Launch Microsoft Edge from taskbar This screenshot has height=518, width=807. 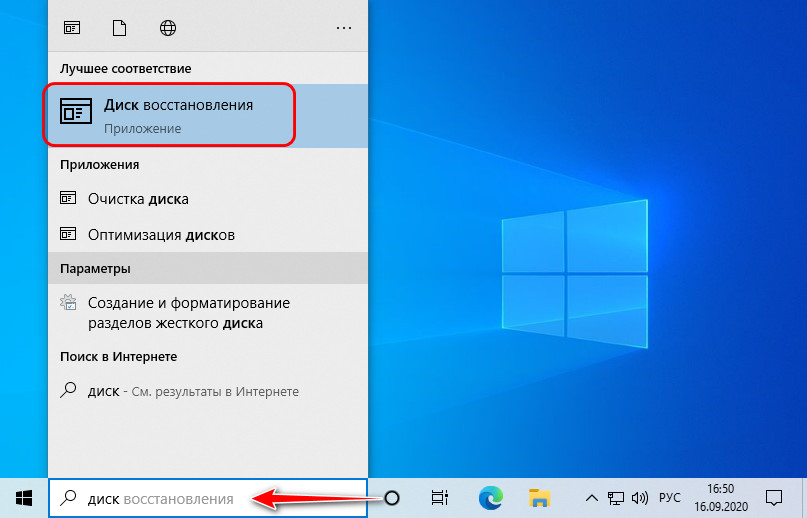click(490, 497)
